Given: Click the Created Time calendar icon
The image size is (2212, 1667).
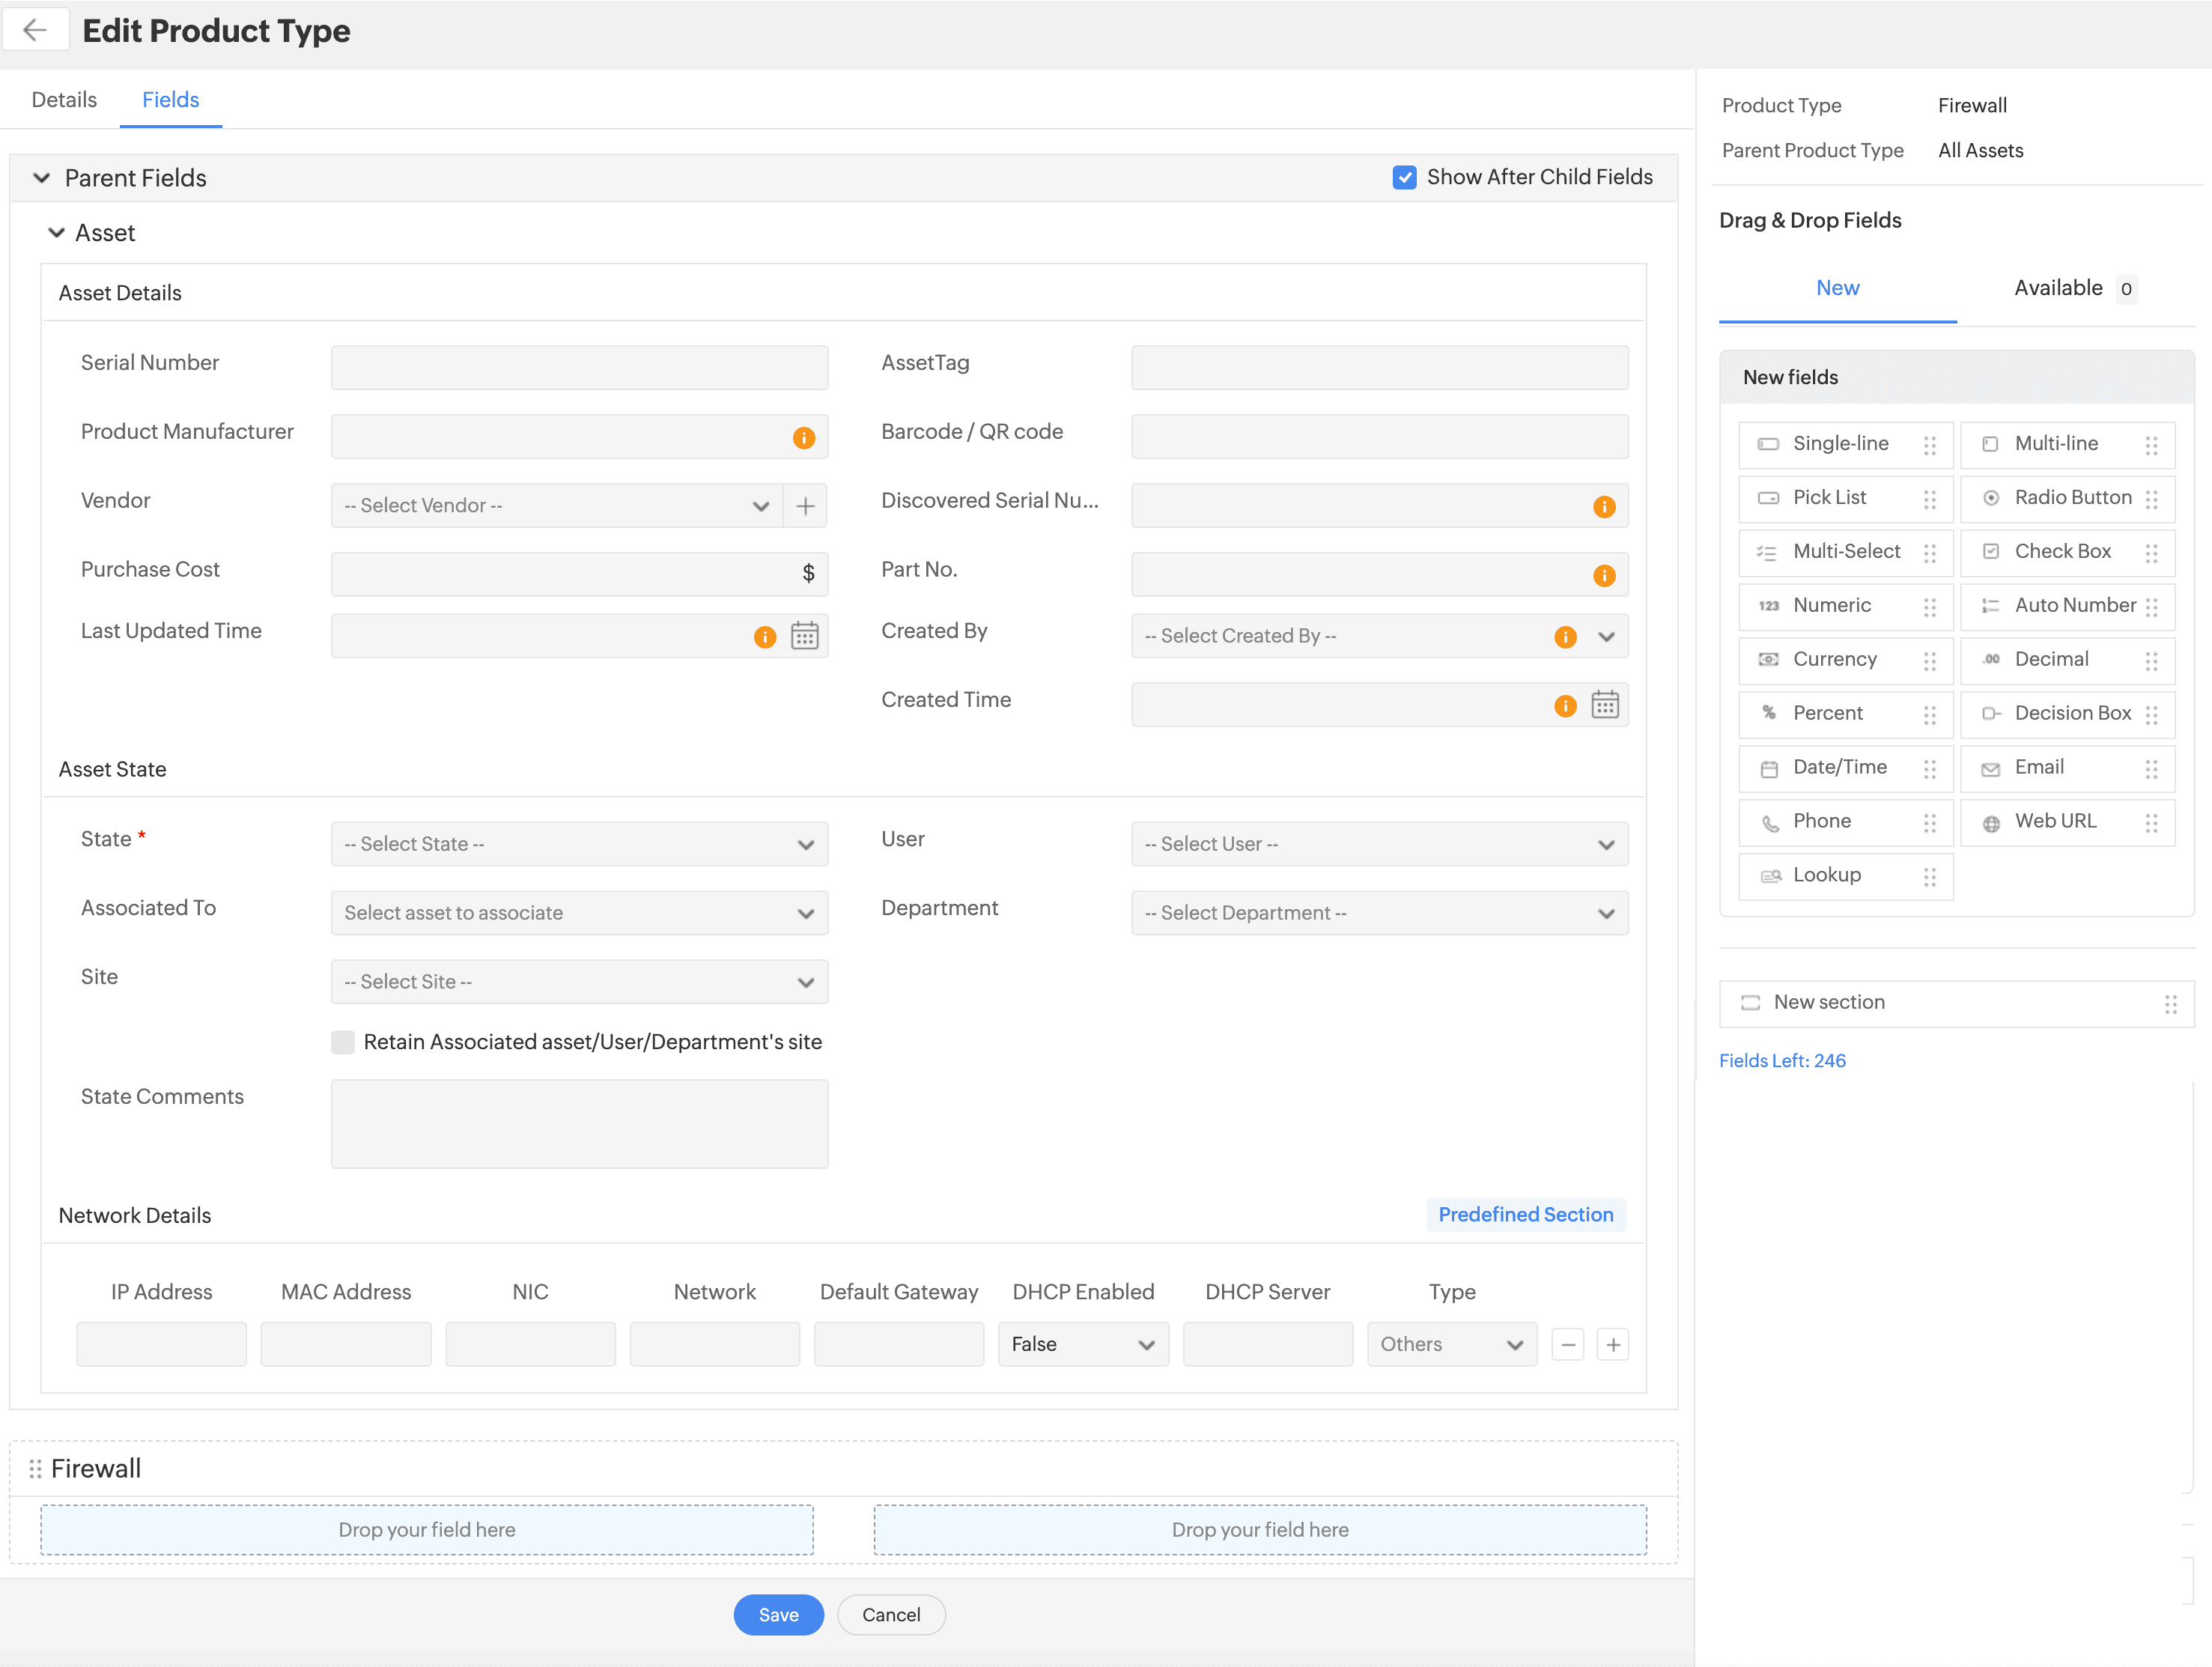Looking at the screenshot, I should pos(1604,705).
